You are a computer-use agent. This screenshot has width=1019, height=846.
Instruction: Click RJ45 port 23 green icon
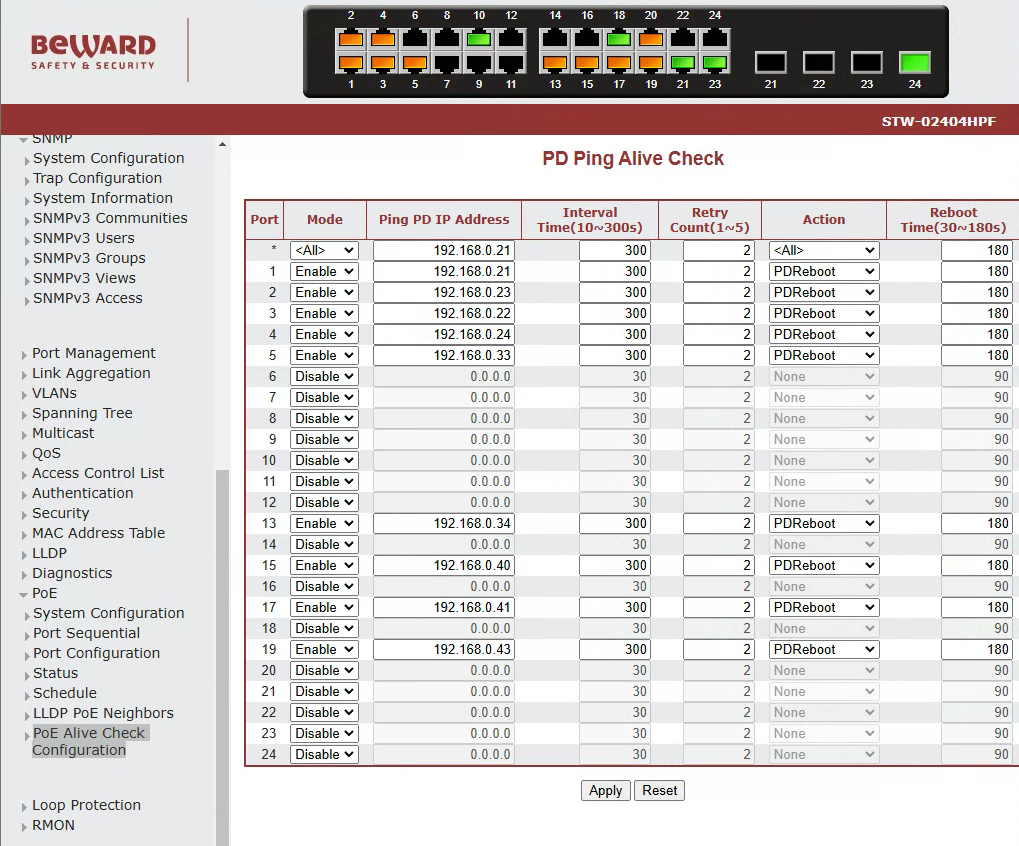click(715, 63)
